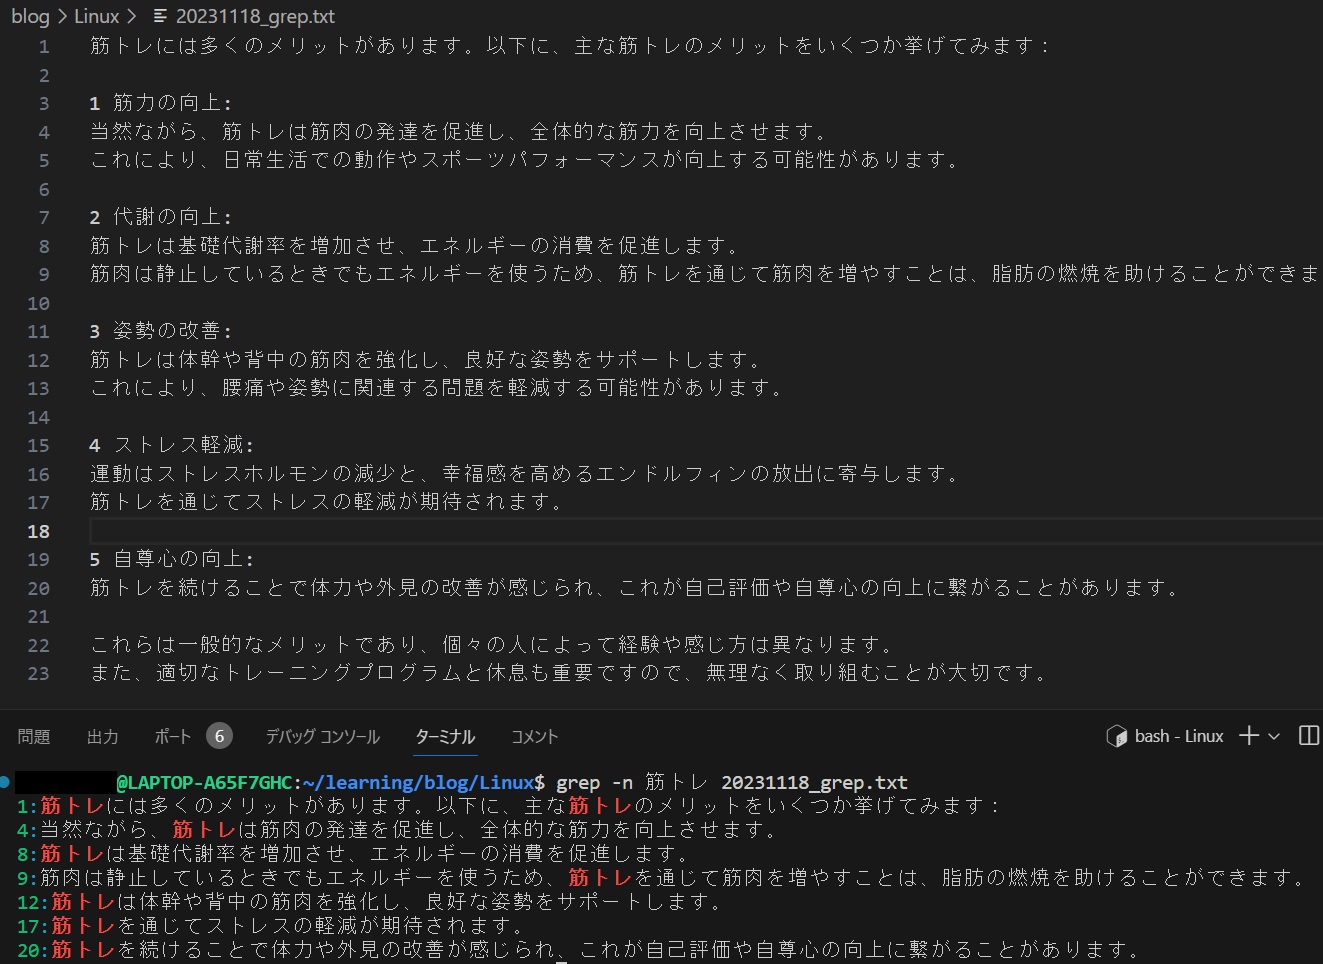Screen dimensions: 1323x964
Task: Split the terminal panel
Action: (1308, 736)
